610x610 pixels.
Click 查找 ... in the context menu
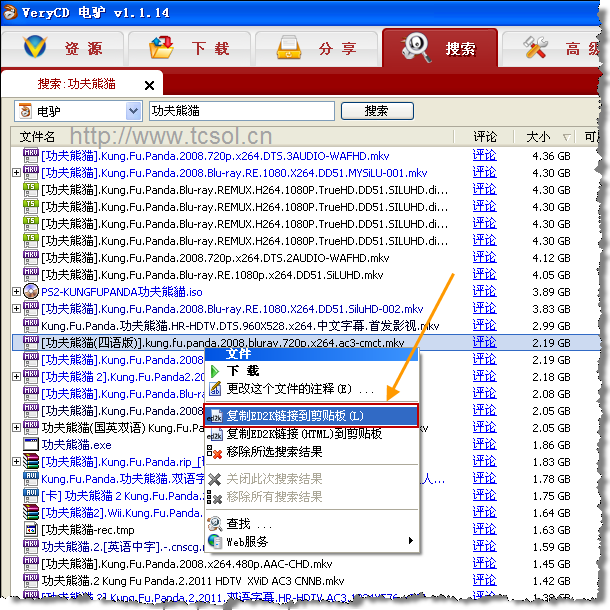point(311,524)
